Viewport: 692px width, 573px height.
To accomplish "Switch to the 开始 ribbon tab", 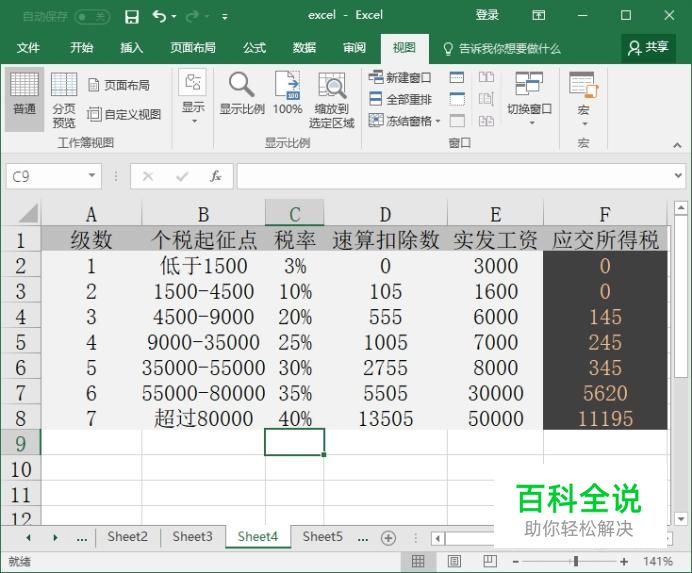I will click(82, 48).
